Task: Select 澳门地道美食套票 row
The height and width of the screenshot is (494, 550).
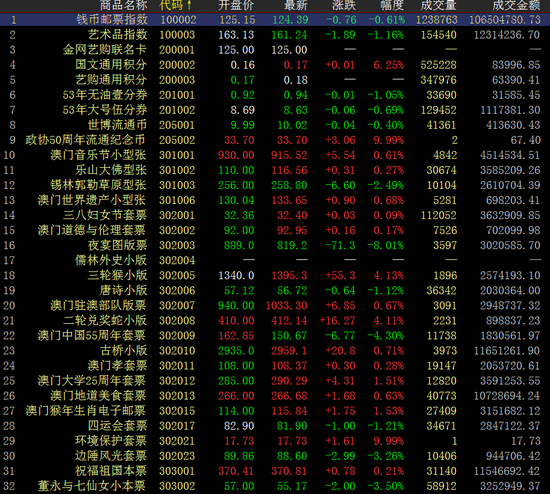Action: tap(275, 396)
